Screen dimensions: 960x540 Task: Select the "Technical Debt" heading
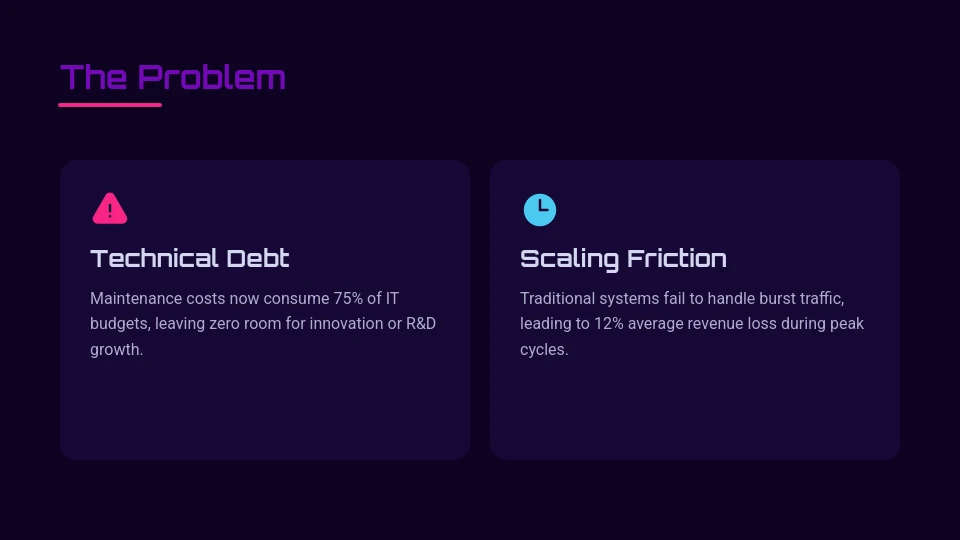point(190,258)
